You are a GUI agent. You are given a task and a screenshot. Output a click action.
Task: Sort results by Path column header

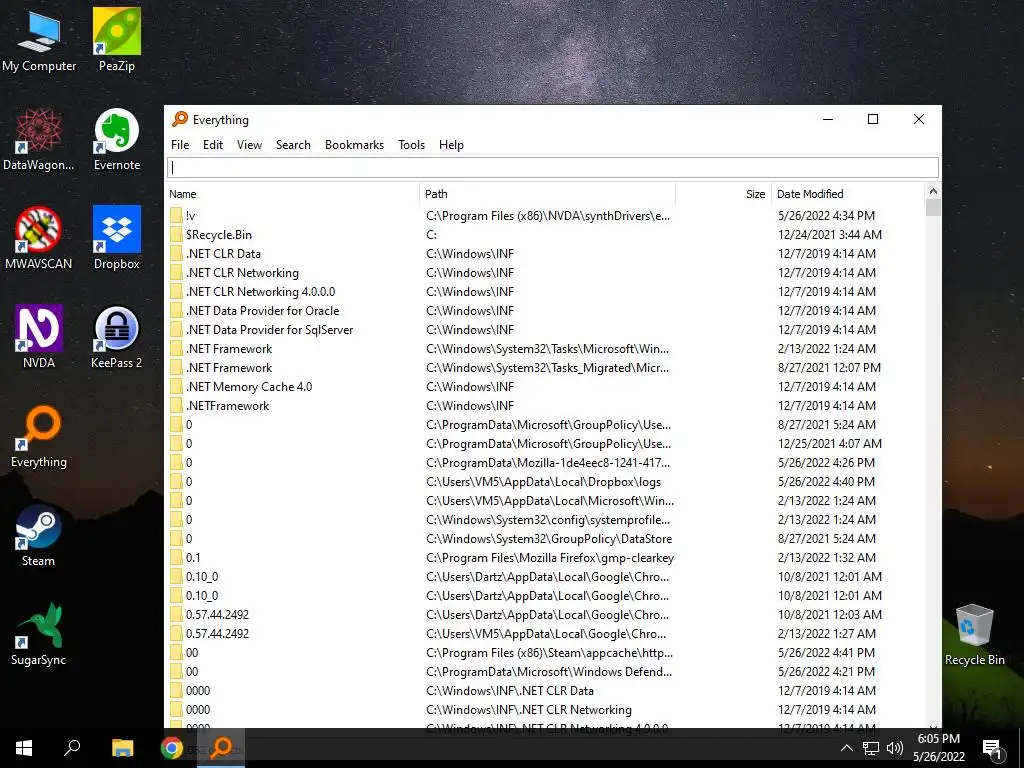tap(547, 194)
